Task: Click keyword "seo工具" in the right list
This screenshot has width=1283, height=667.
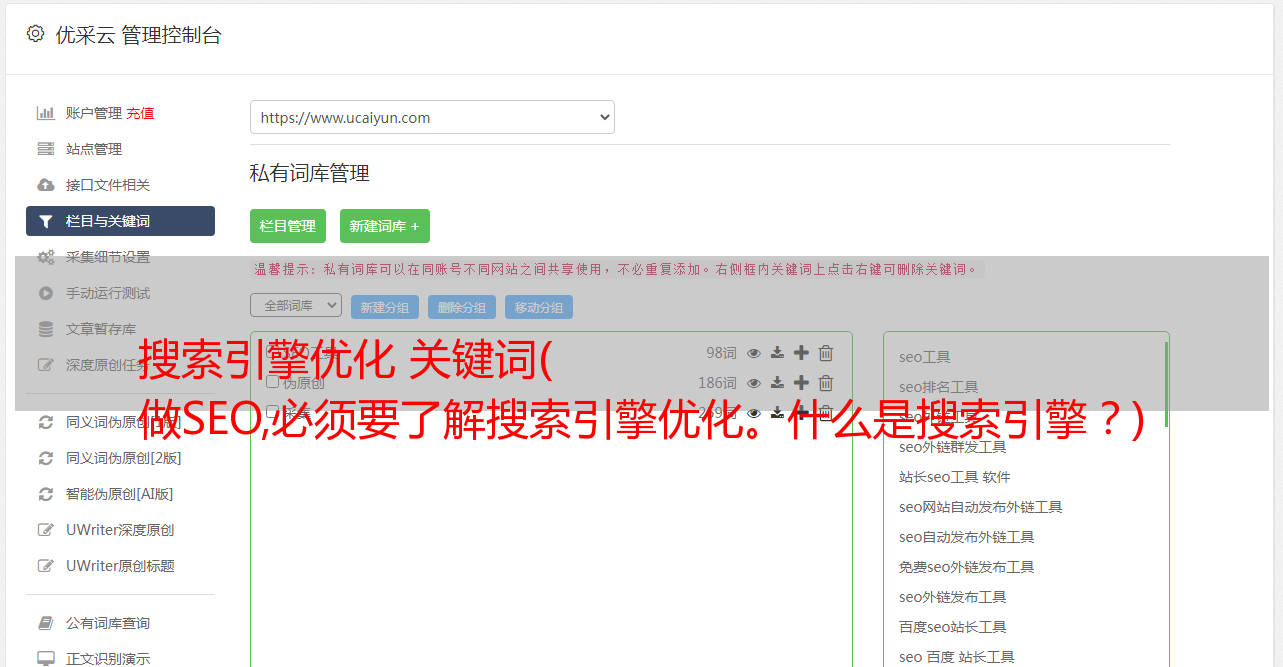Action: pos(925,357)
